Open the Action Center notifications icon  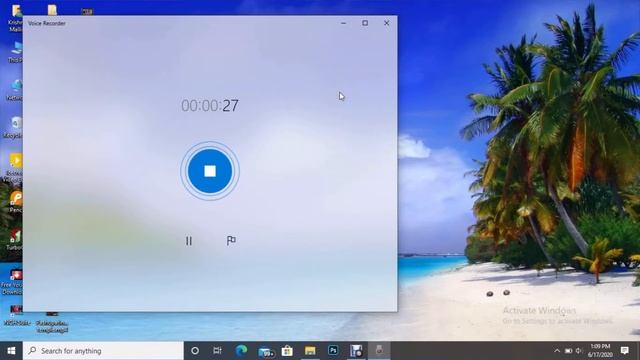(x=624, y=351)
